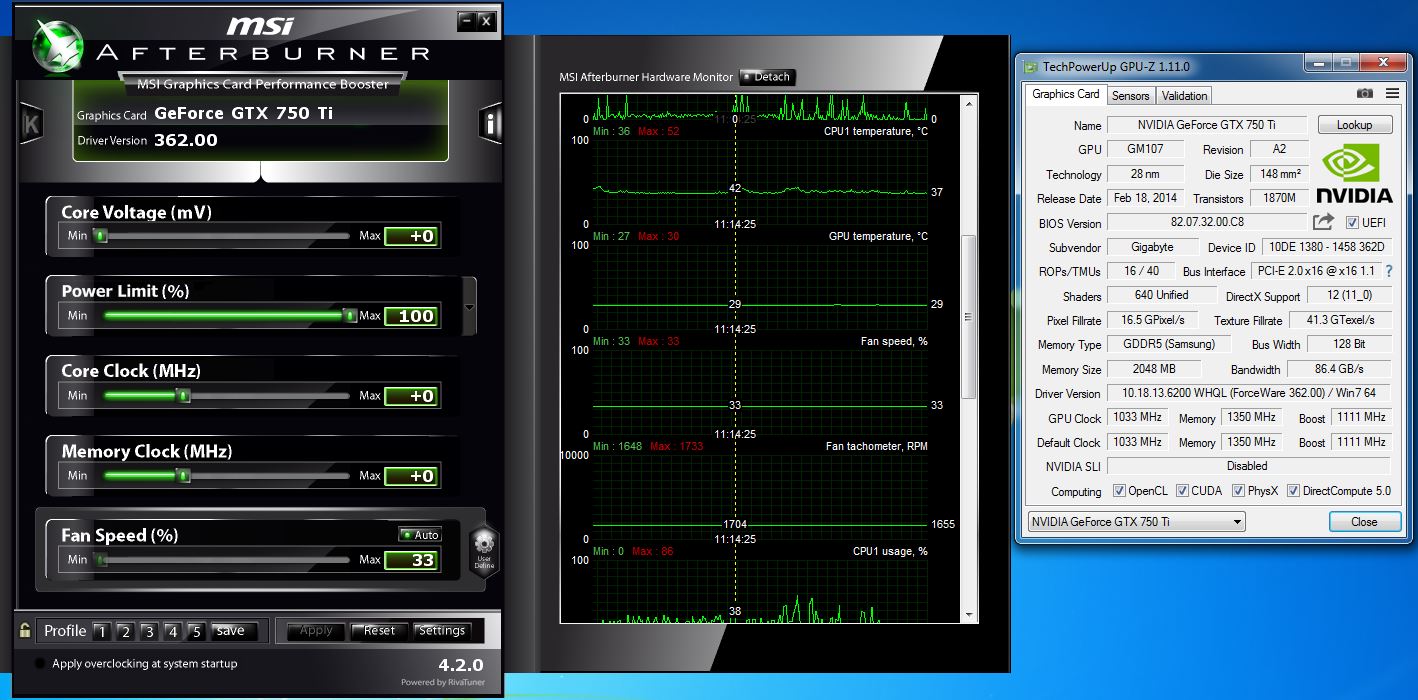Click the Driver Version field in GPU-Z

(x=1248, y=394)
